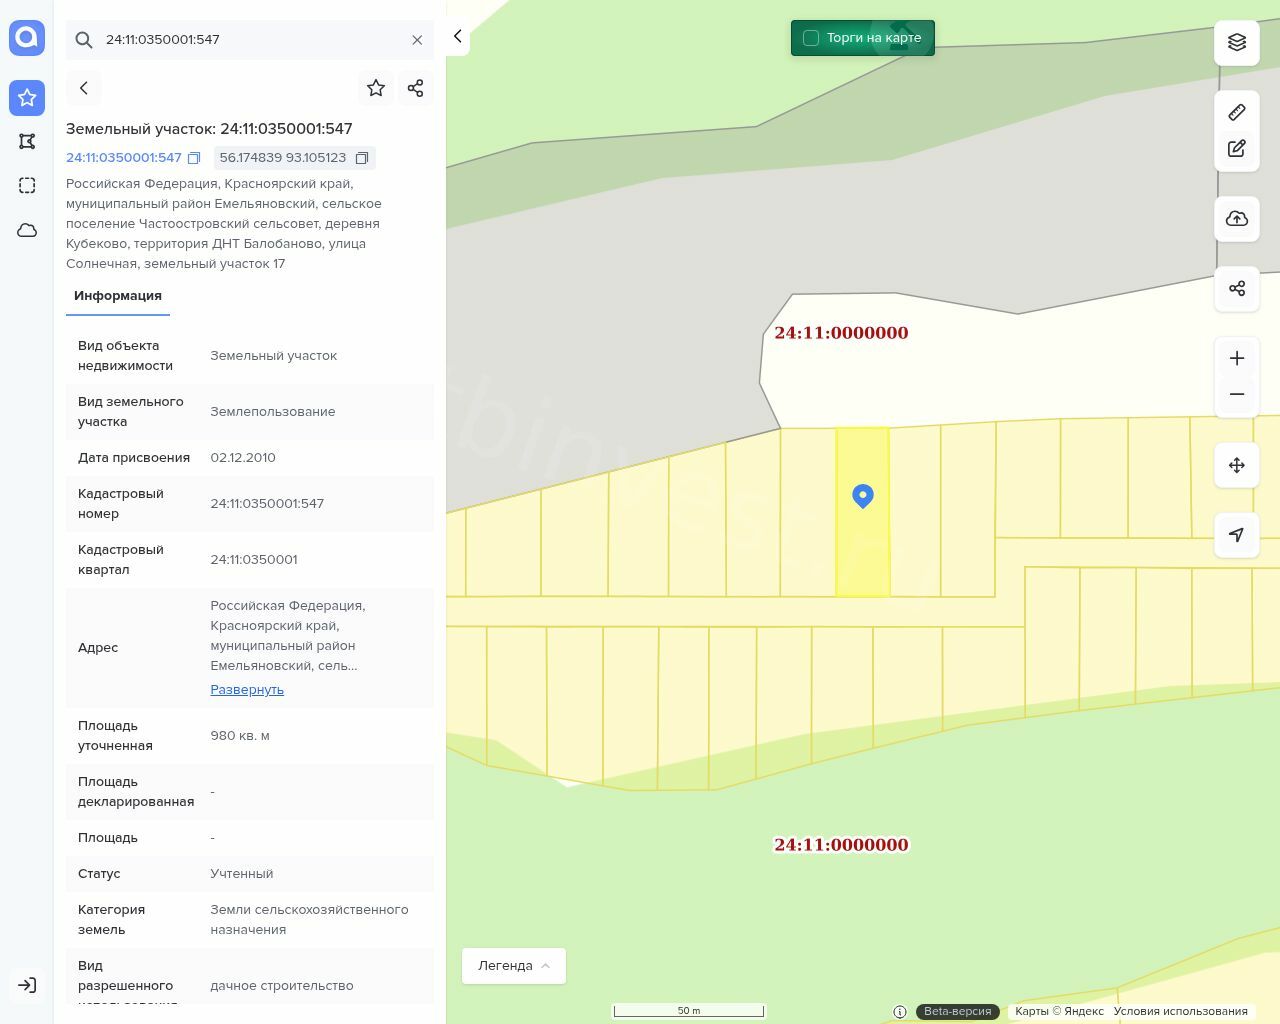The height and width of the screenshot is (1024, 1280).
Task: Click the blue parcel marker on map
Action: coord(863,496)
